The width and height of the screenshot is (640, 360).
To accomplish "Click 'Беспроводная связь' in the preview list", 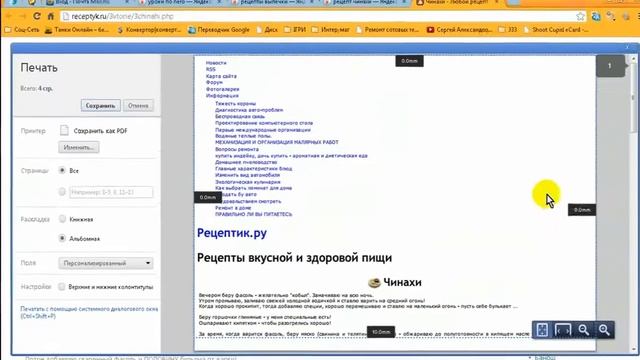I will (x=240, y=116).
